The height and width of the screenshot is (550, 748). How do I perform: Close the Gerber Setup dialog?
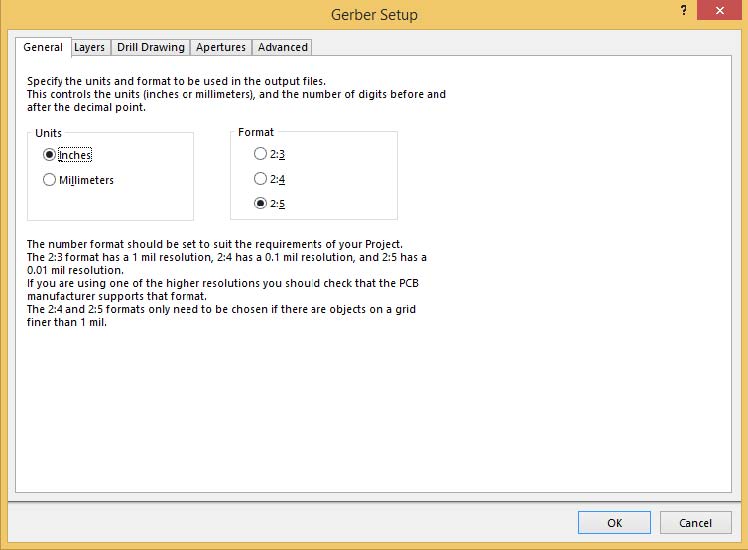[x=720, y=10]
